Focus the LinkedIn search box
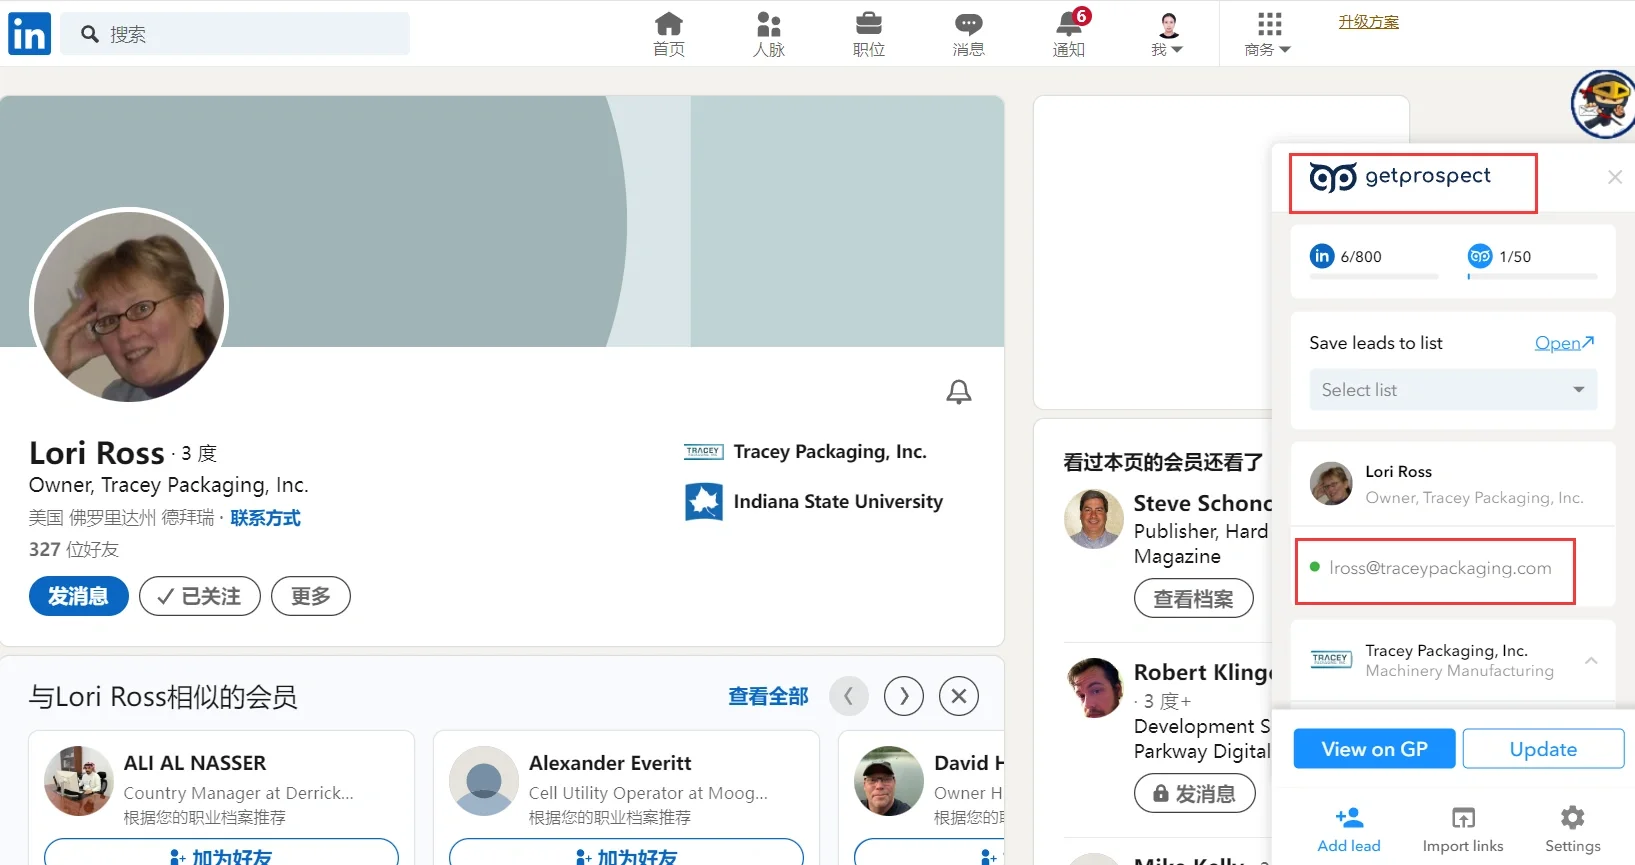The width and height of the screenshot is (1635, 865). click(x=235, y=34)
